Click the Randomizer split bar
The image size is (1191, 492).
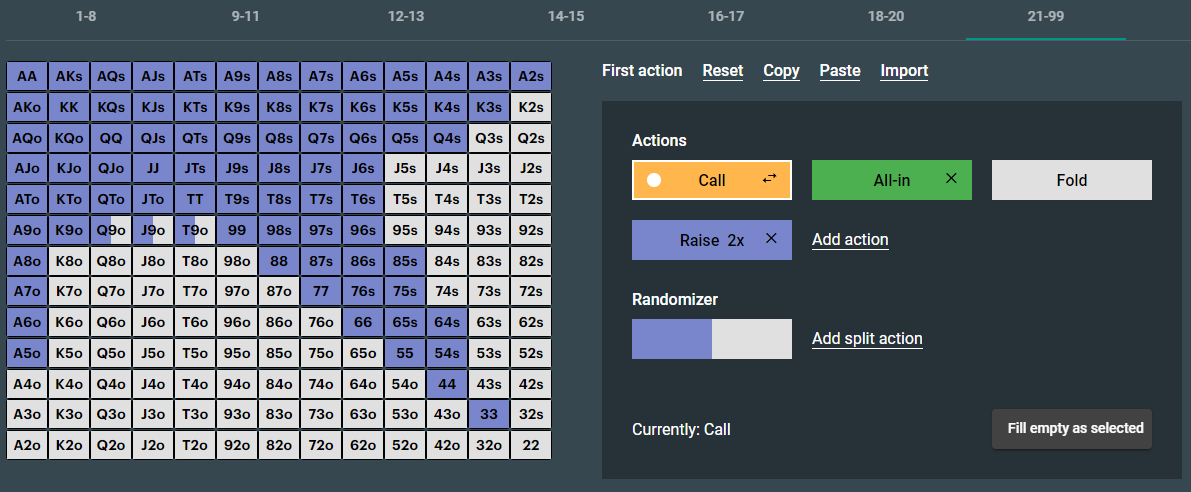[x=712, y=339]
